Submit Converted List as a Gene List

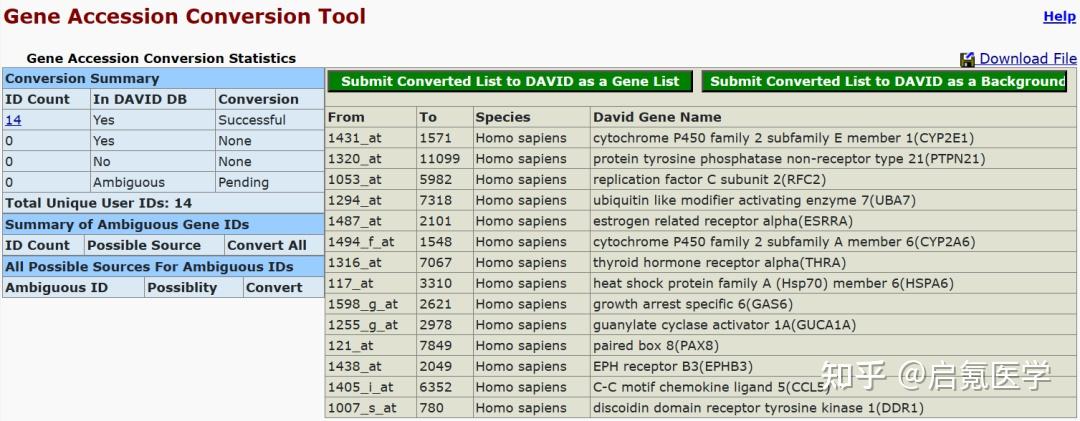click(x=510, y=82)
